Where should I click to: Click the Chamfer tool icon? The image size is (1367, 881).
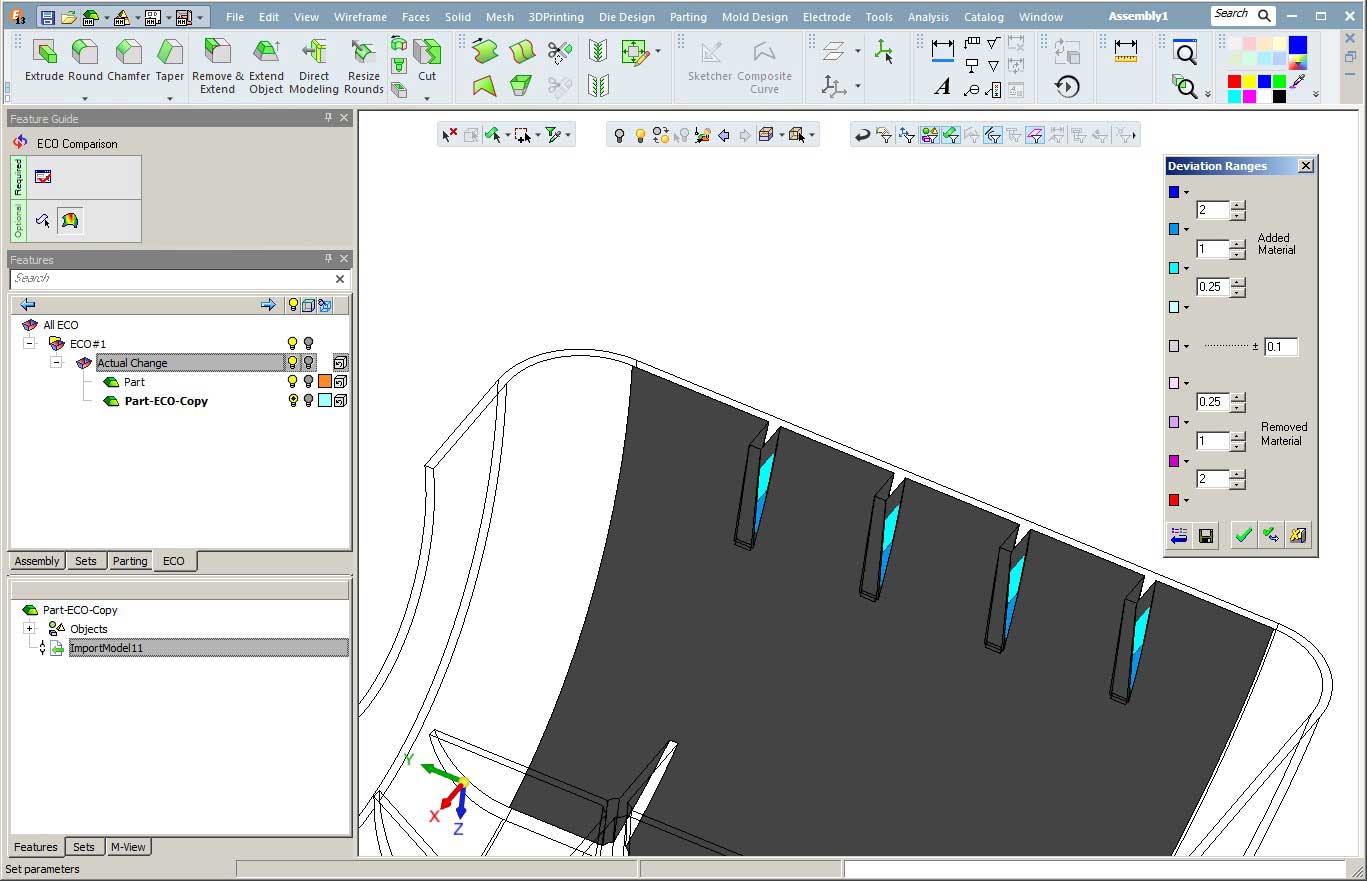click(x=128, y=62)
